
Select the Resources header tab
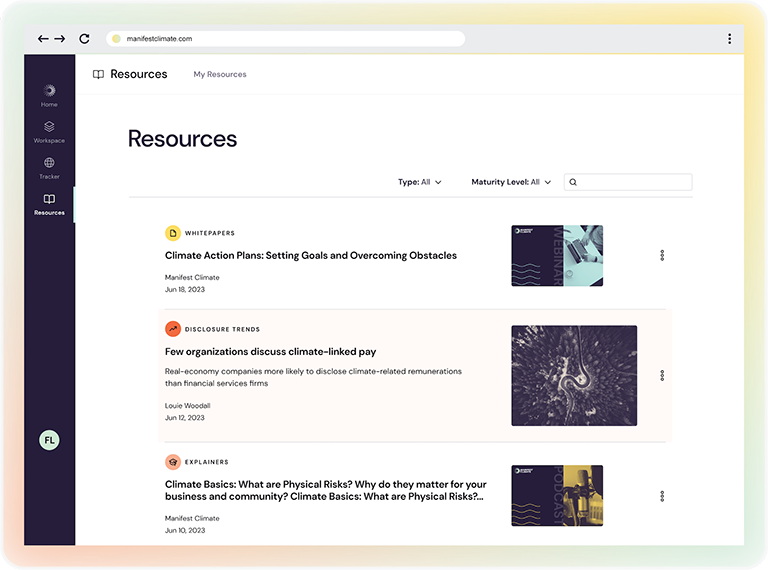click(130, 74)
